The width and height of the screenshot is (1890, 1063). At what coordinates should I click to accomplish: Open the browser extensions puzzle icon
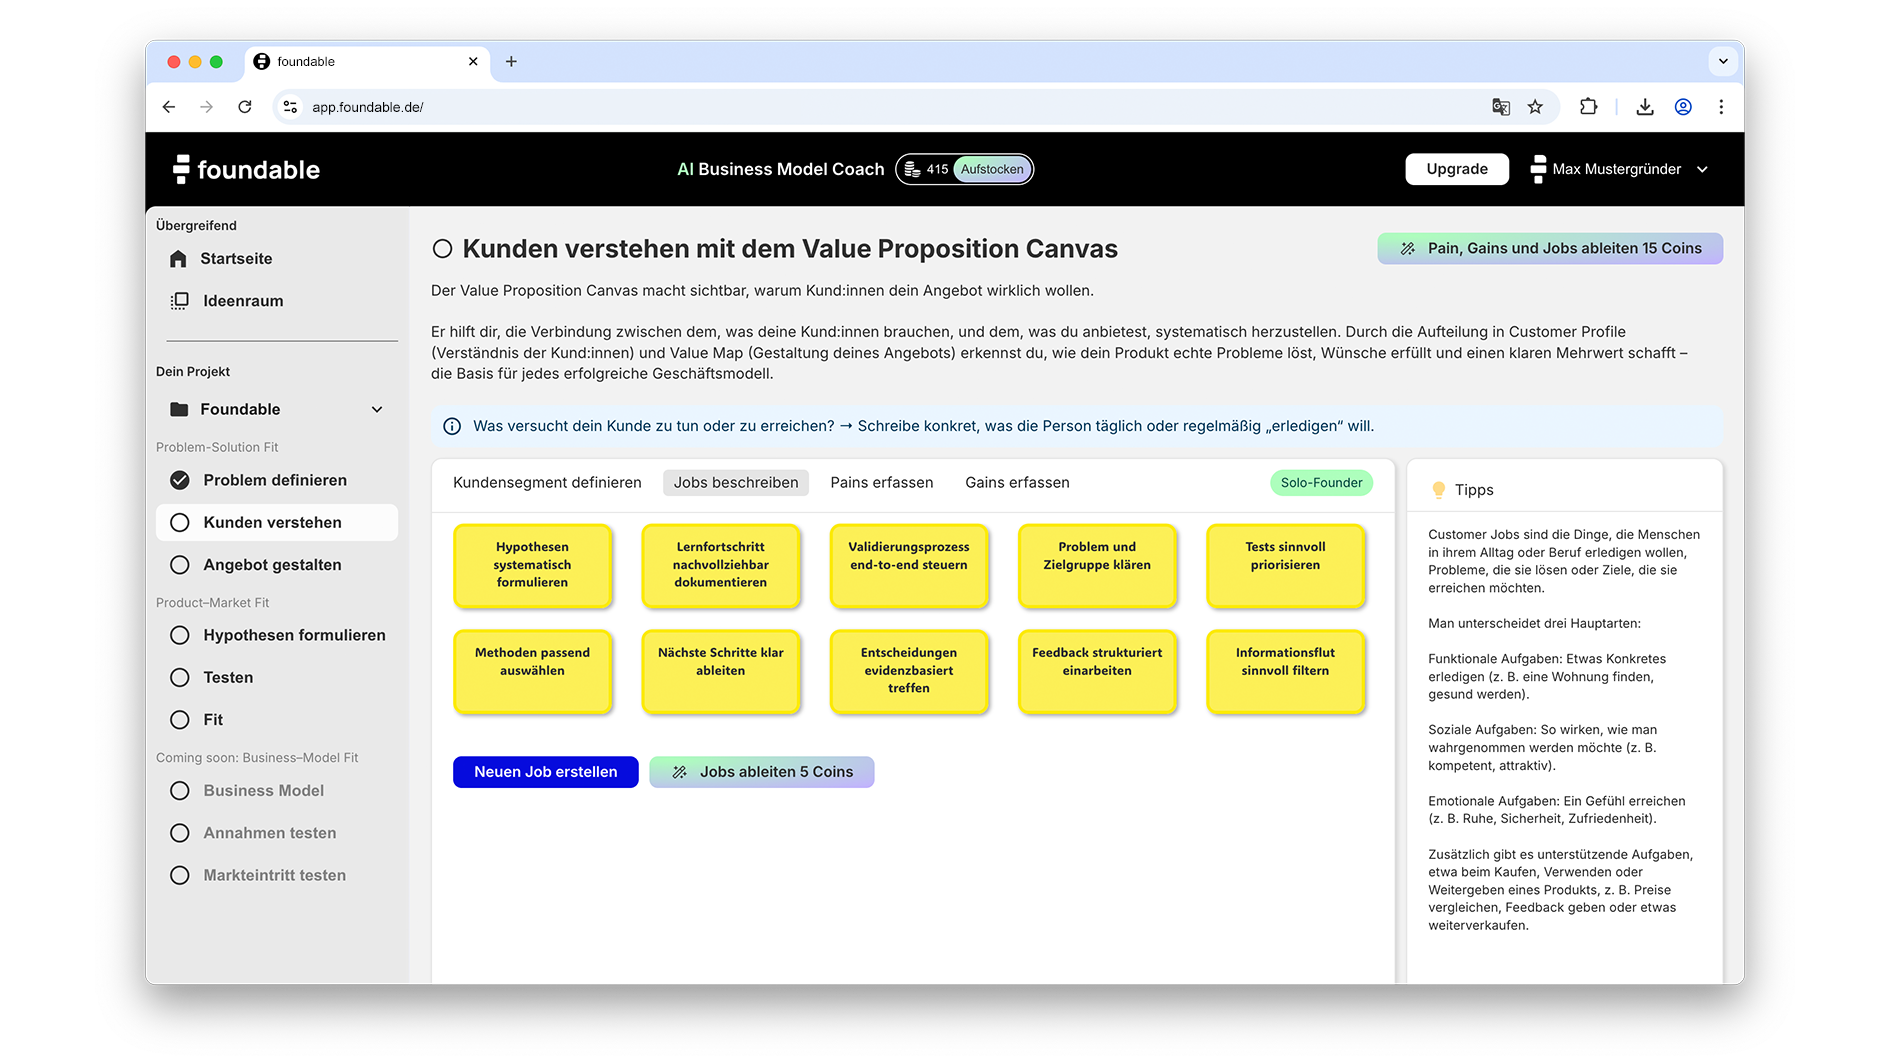[1588, 107]
